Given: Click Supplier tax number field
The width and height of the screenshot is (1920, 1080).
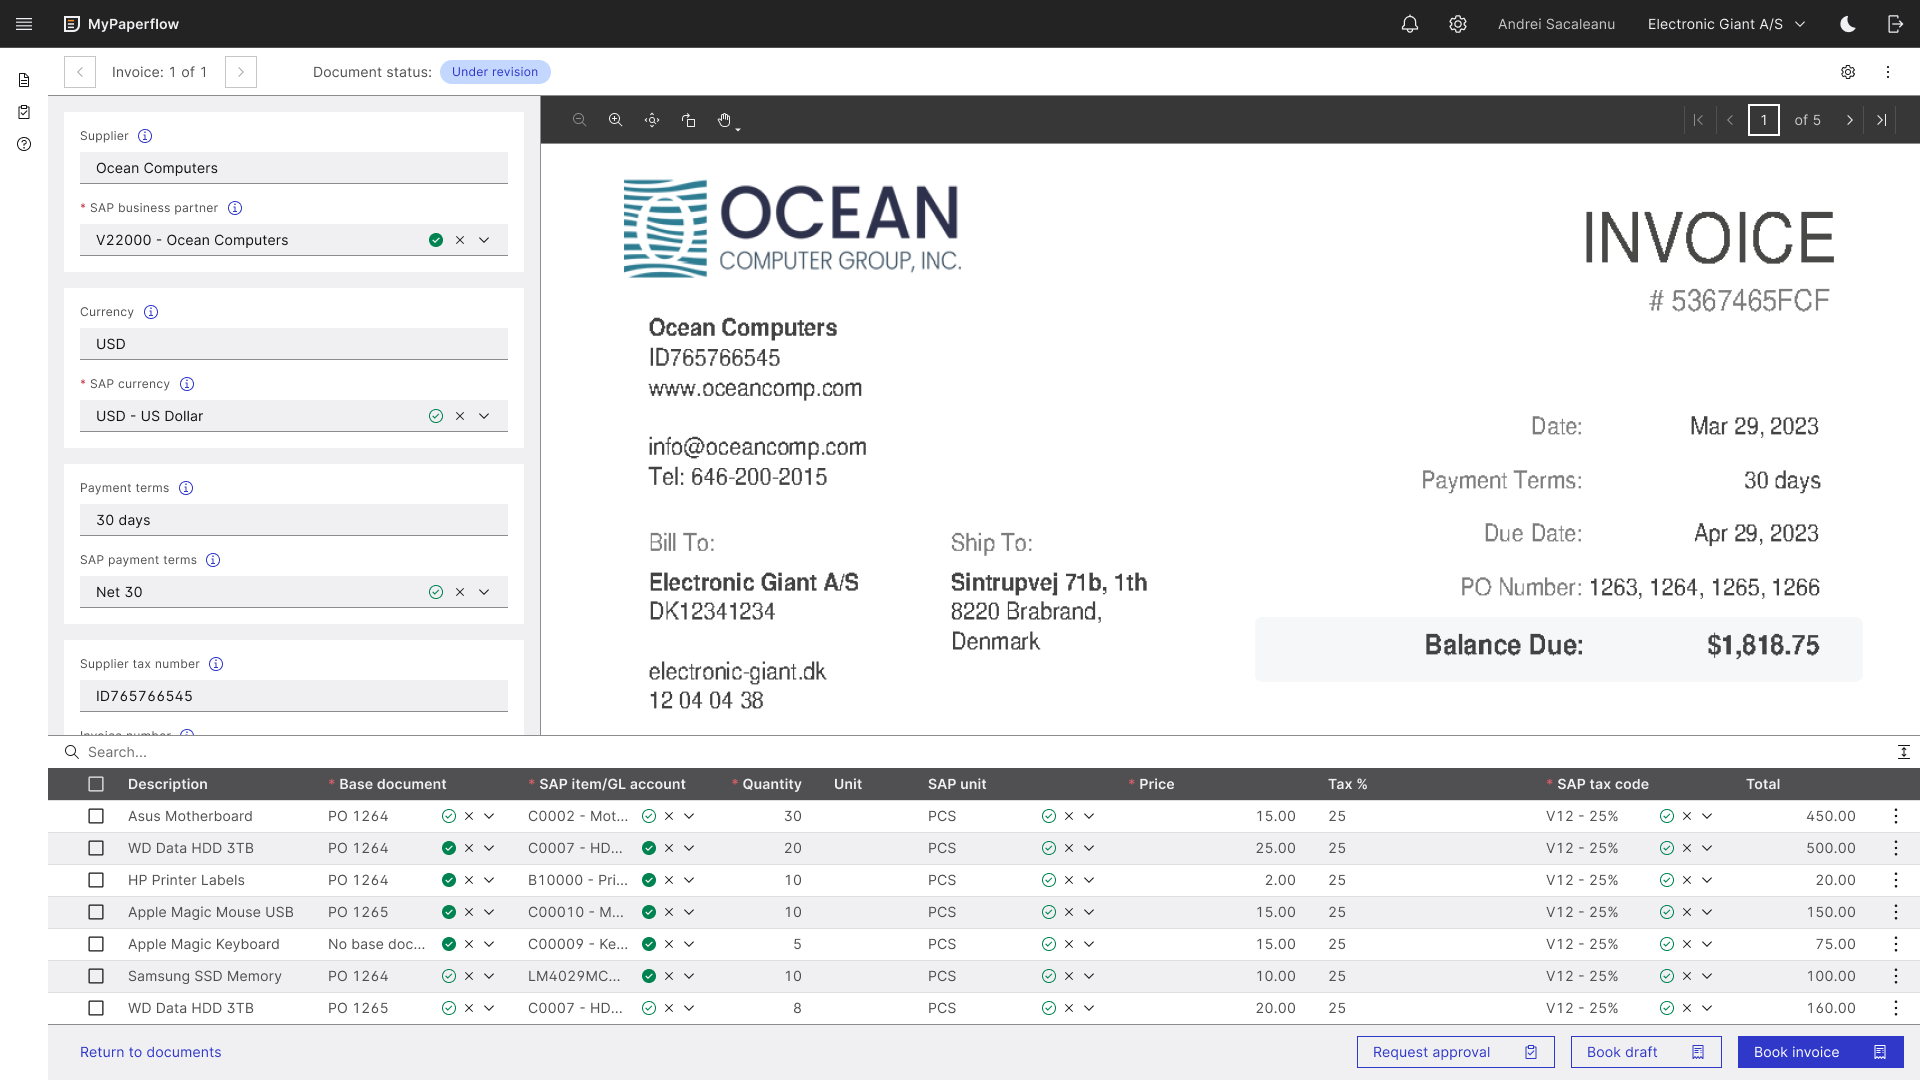Looking at the screenshot, I should pyautogui.click(x=294, y=696).
